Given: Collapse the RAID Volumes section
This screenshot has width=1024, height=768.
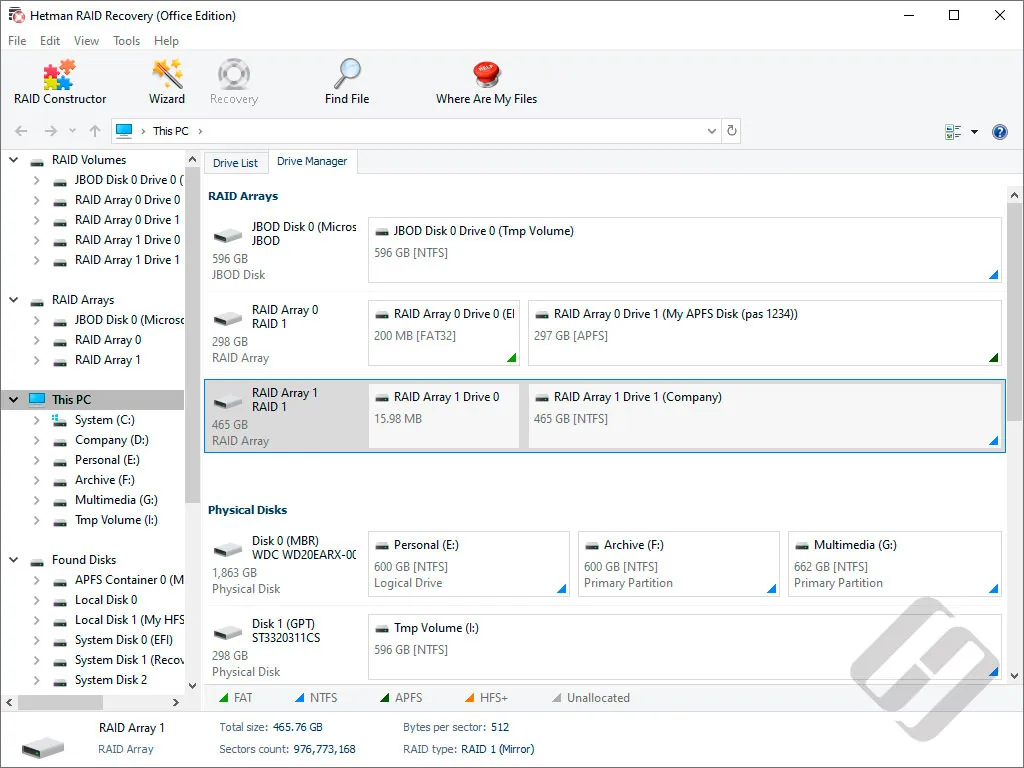Looking at the screenshot, I should (x=13, y=159).
